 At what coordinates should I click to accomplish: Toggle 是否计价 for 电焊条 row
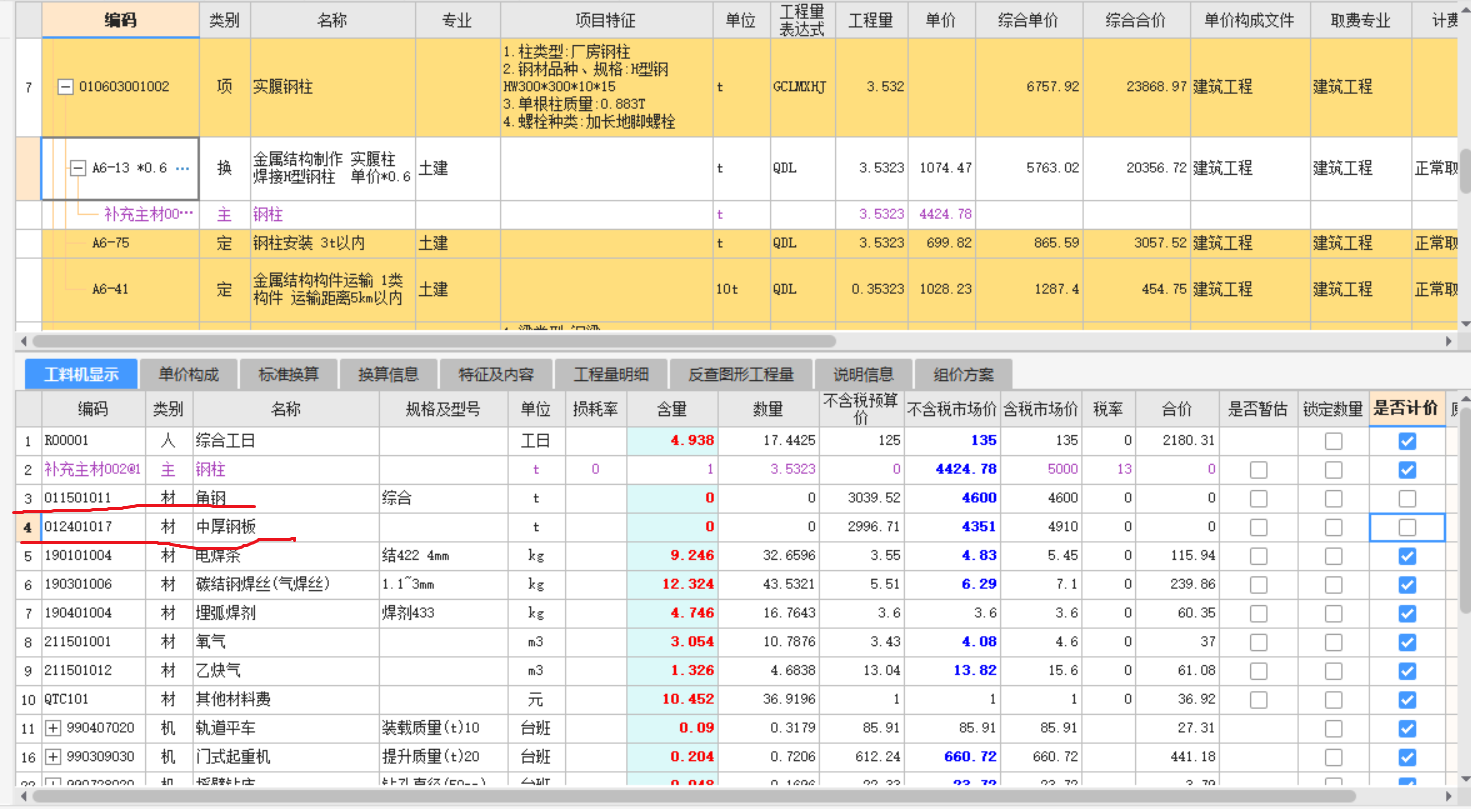coord(1407,556)
